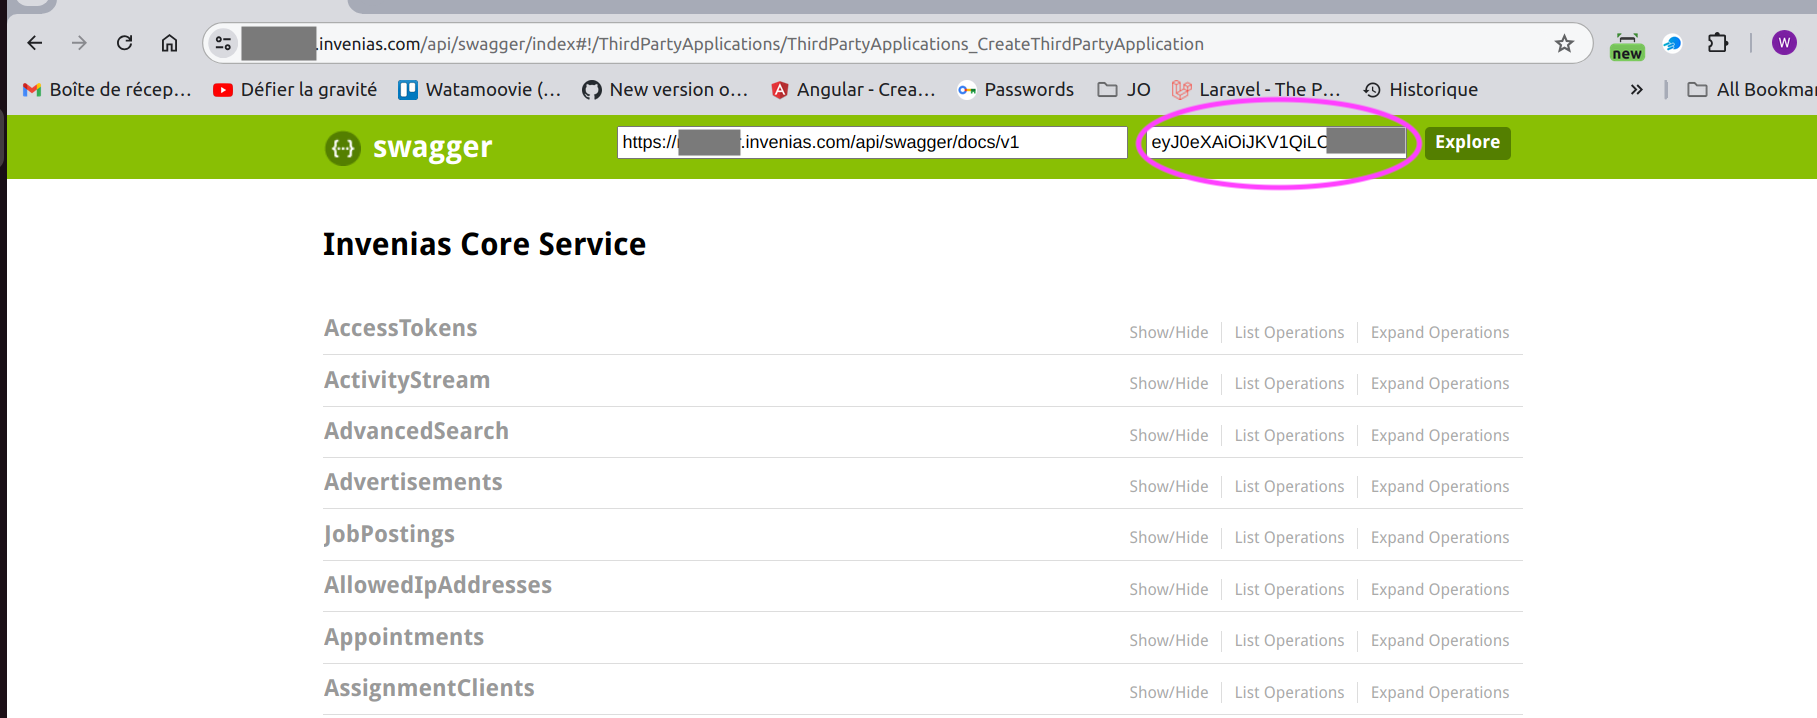Show/Hide AssignmentClients operations

point(1168,692)
